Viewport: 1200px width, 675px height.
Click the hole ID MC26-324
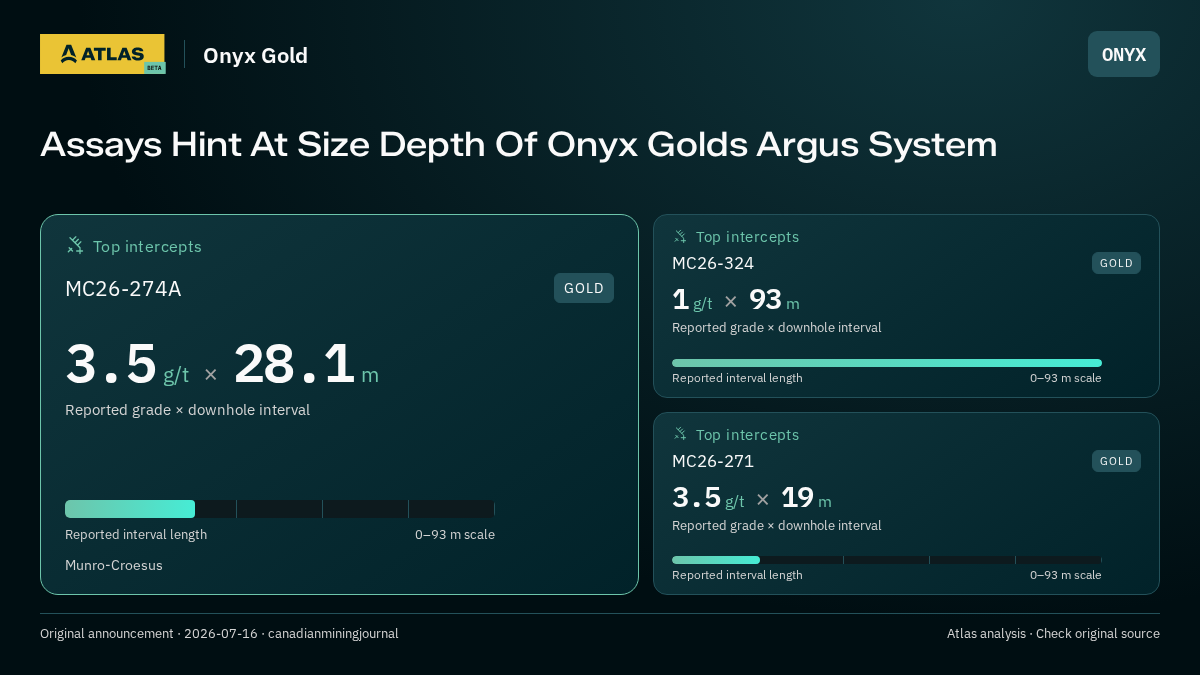click(713, 263)
